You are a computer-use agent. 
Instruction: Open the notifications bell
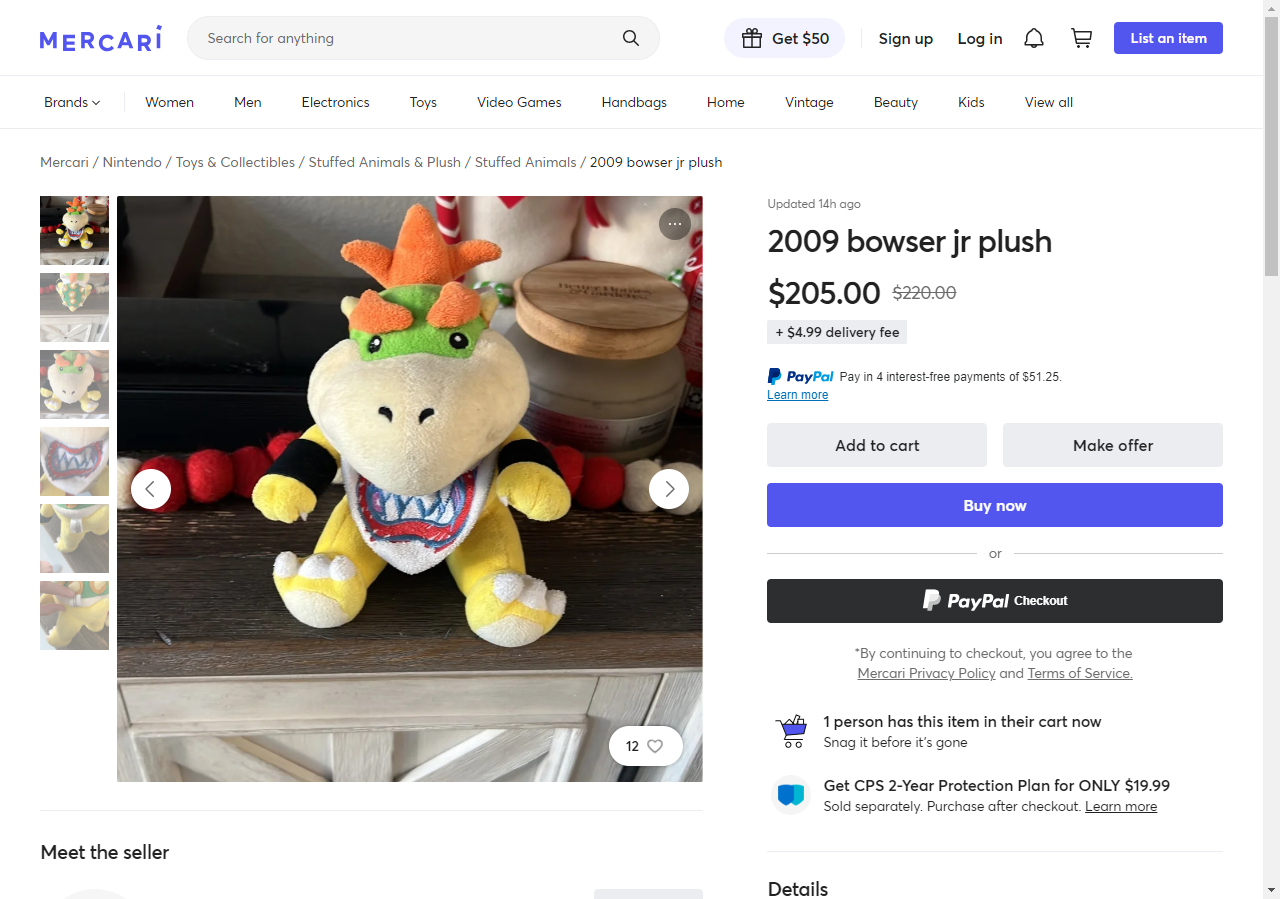pos(1034,38)
